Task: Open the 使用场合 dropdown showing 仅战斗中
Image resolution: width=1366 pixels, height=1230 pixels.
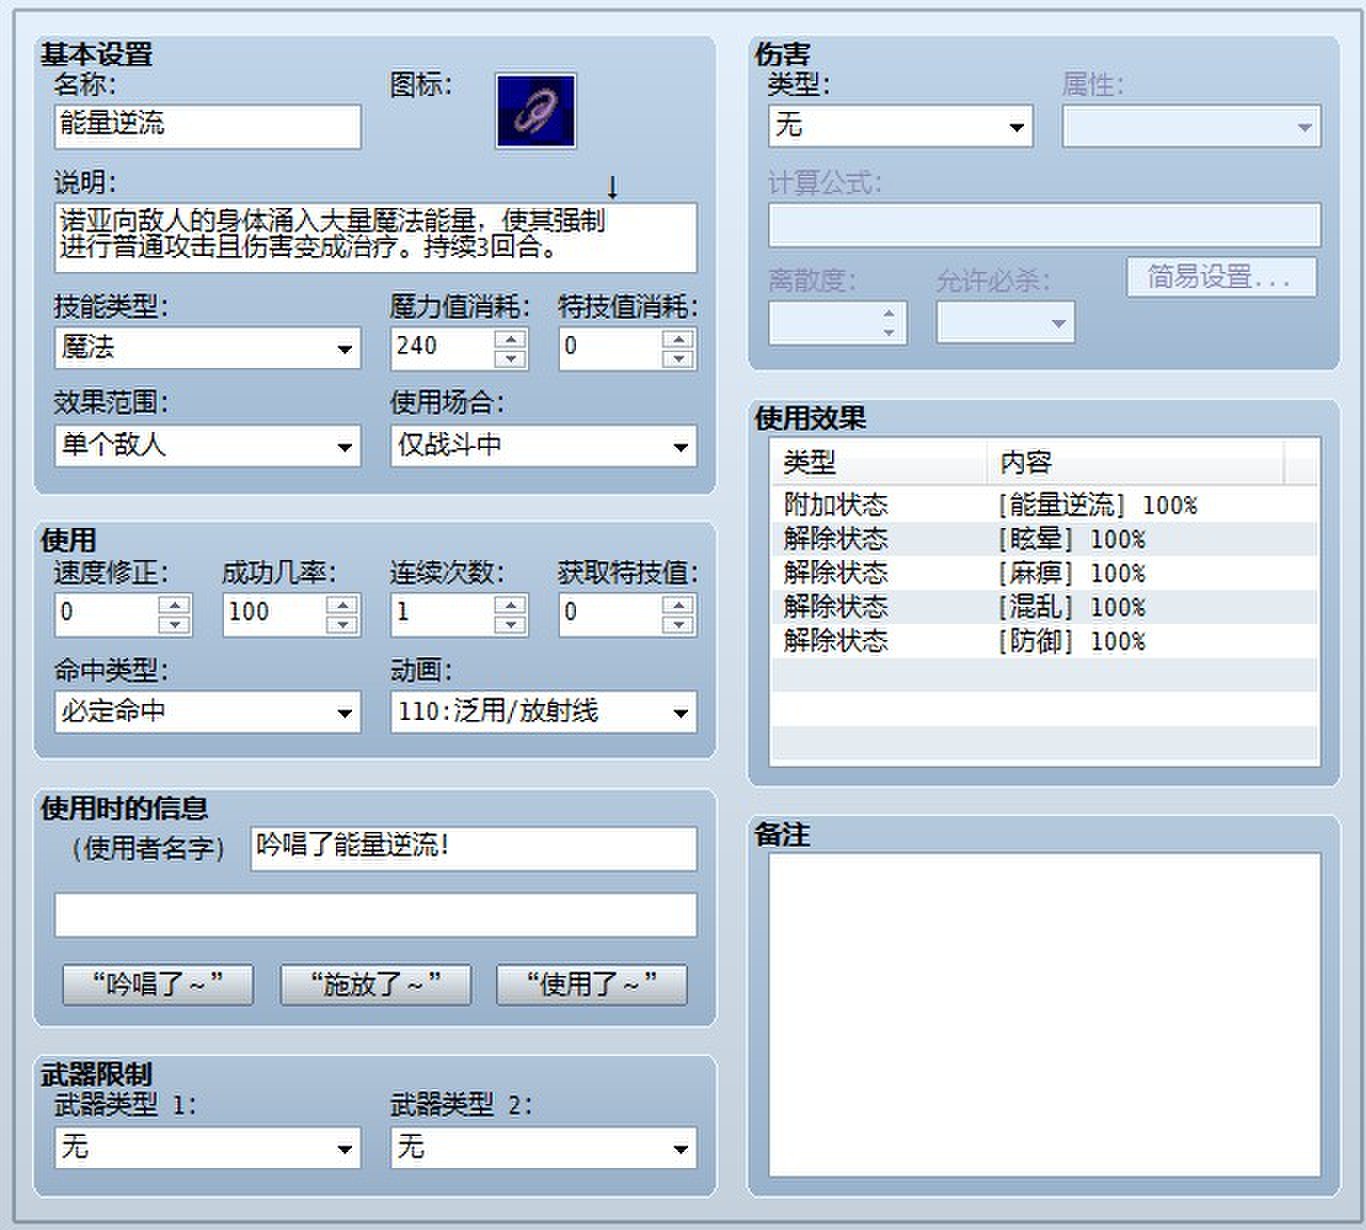Action: pyautogui.click(x=544, y=446)
